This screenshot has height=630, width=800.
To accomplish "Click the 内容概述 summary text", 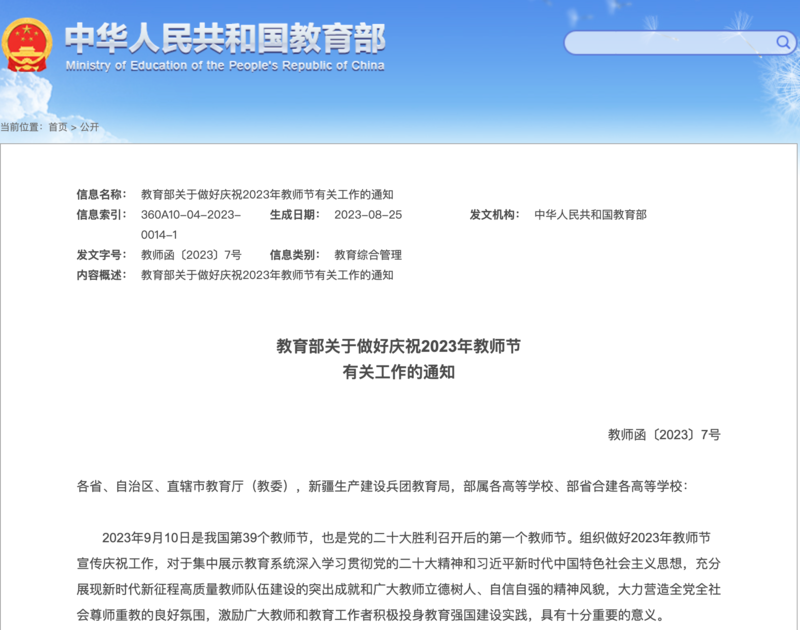I will (x=267, y=275).
